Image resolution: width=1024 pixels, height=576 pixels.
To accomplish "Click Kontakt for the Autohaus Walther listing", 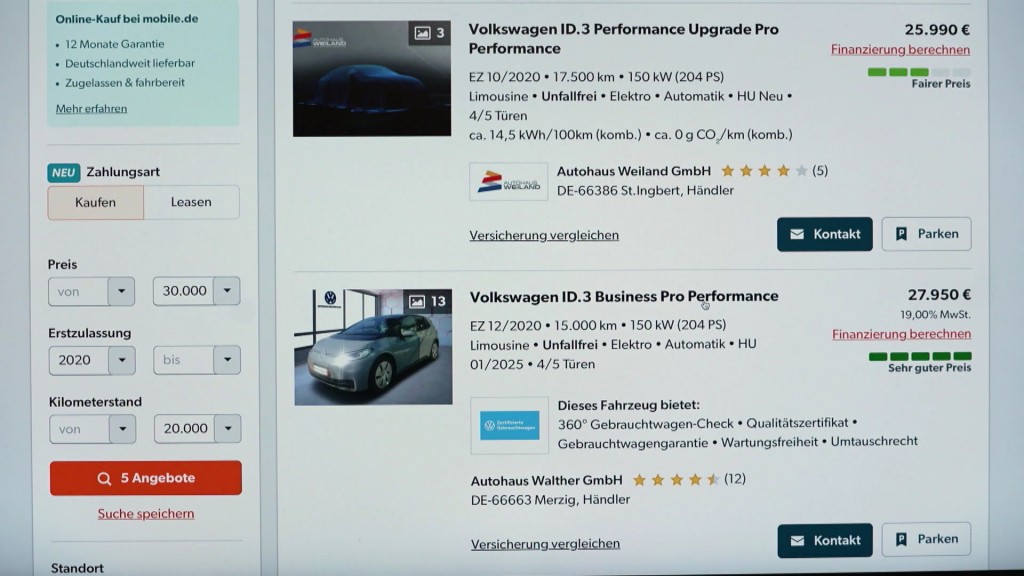I will tap(825, 540).
